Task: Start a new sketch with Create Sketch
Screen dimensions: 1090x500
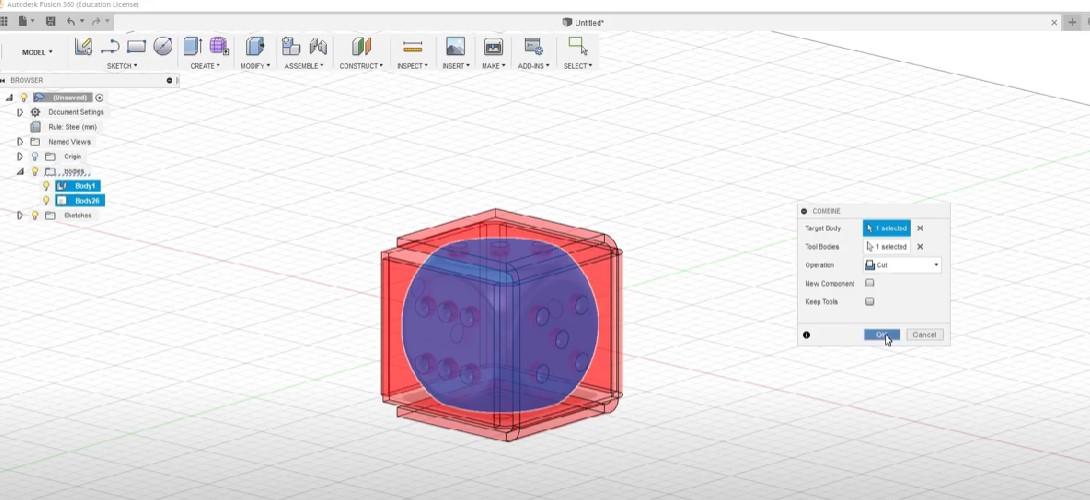Action: [83, 47]
